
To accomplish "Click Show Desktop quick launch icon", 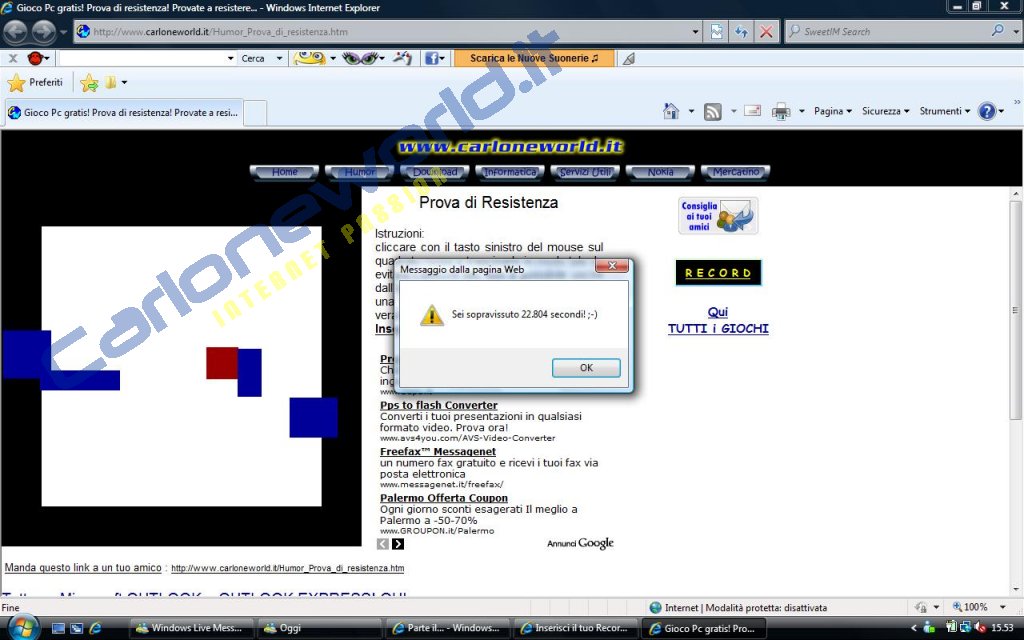I will click(x=58, y=628).
